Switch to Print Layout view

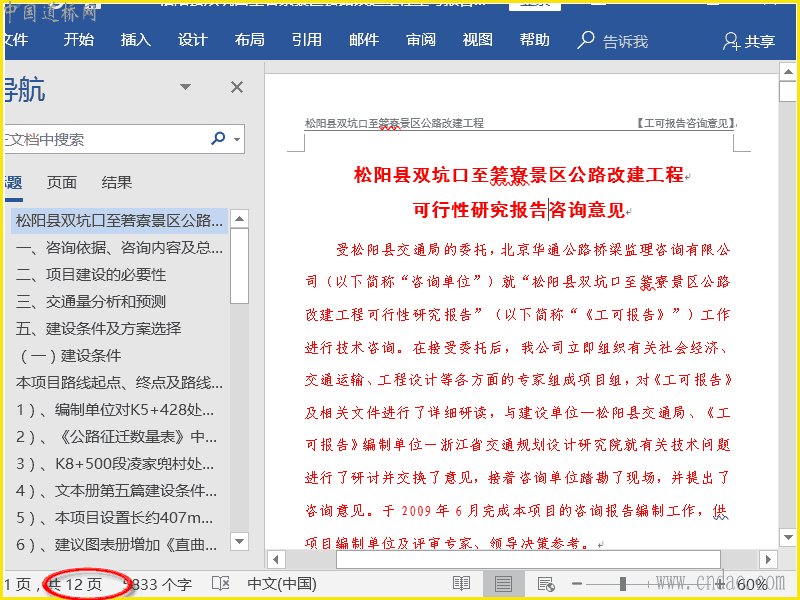click(503, 584)
